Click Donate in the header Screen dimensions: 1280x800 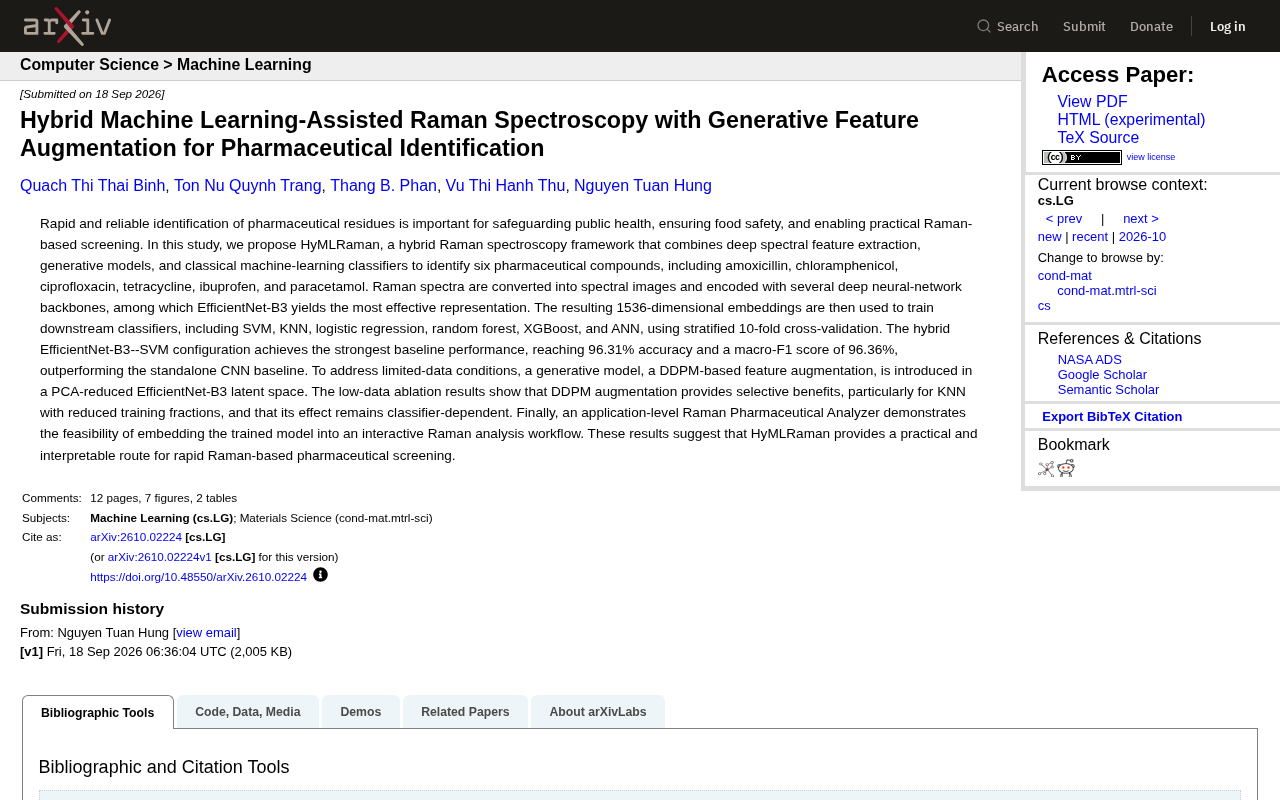(1151, 26)
